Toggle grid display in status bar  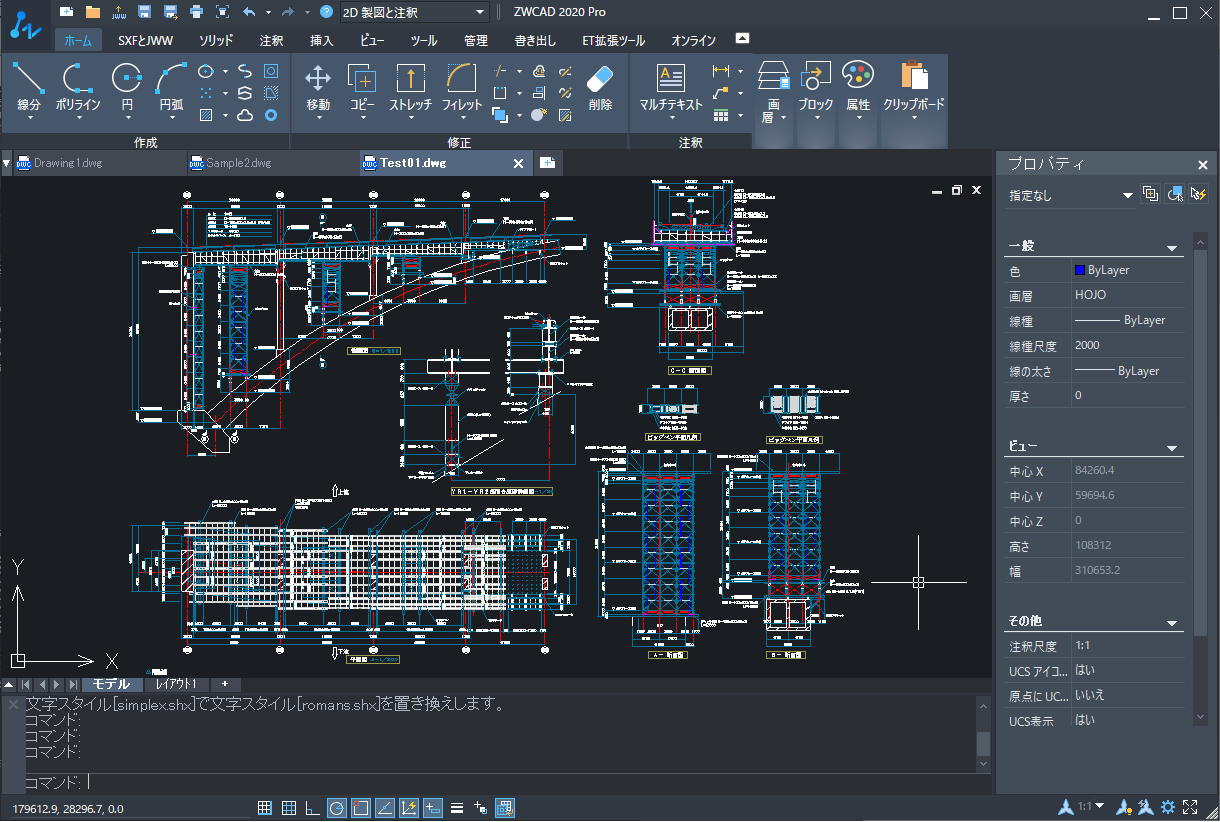(289, 808)
